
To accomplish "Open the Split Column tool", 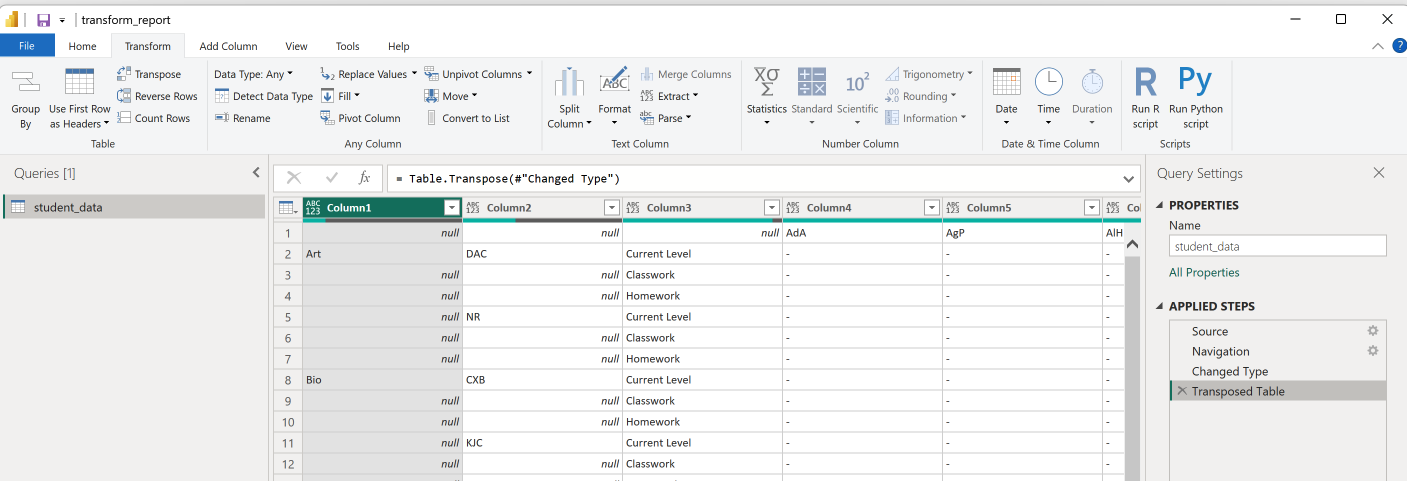I will (569, 99).
